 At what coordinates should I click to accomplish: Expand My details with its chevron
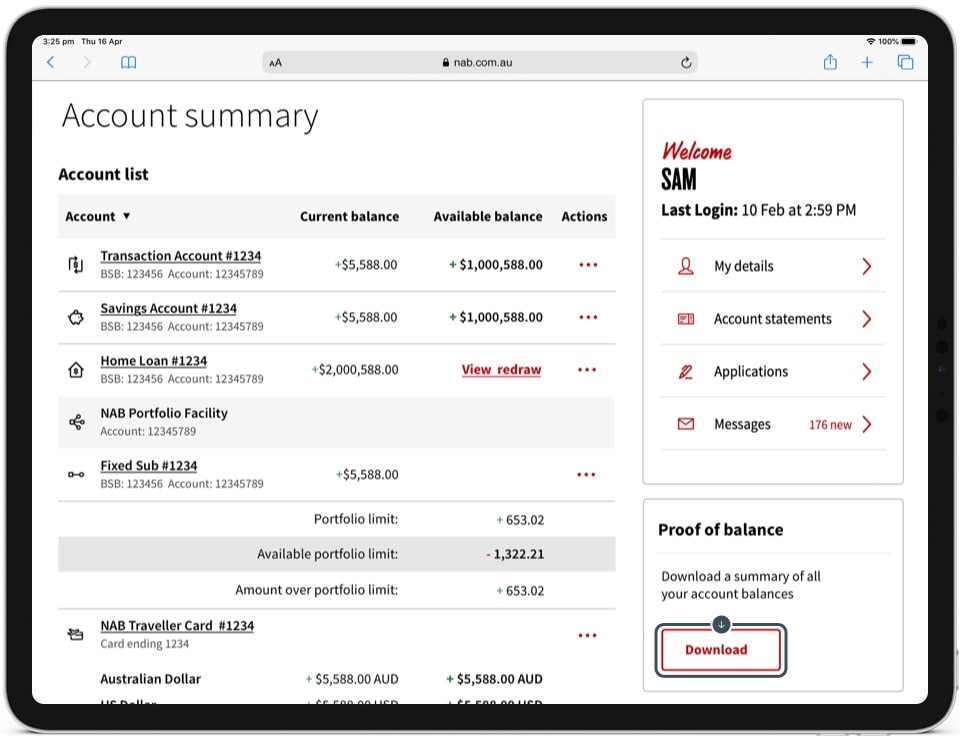click(x=866, y=266)
